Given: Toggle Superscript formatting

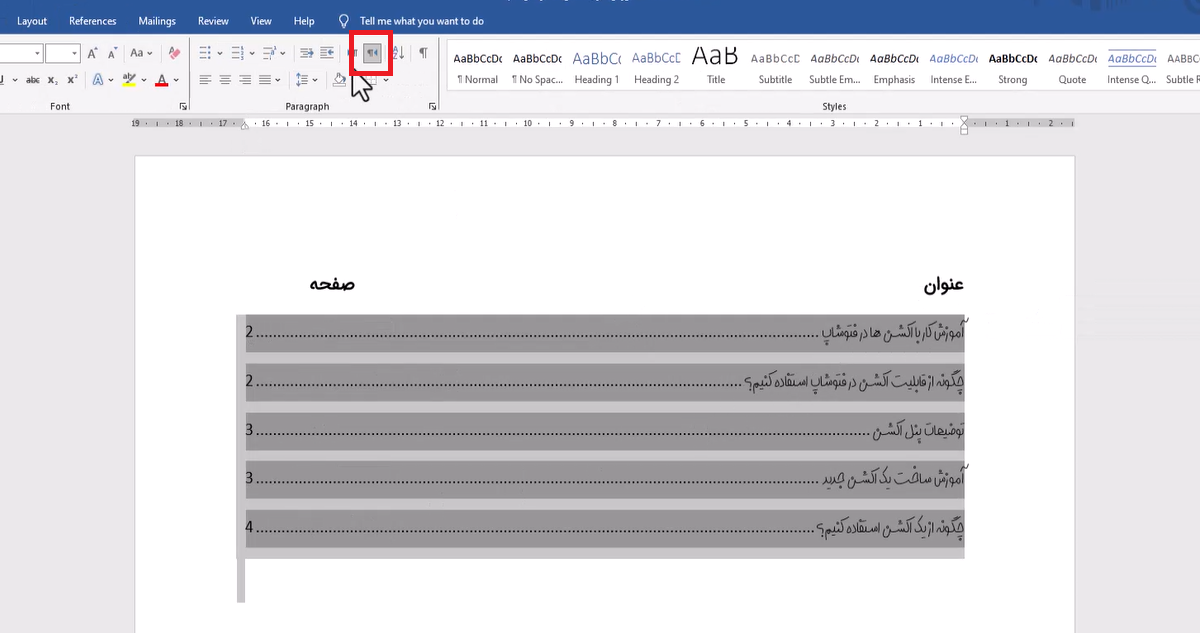Looking at the screenshot, I should tap(72, 80).
